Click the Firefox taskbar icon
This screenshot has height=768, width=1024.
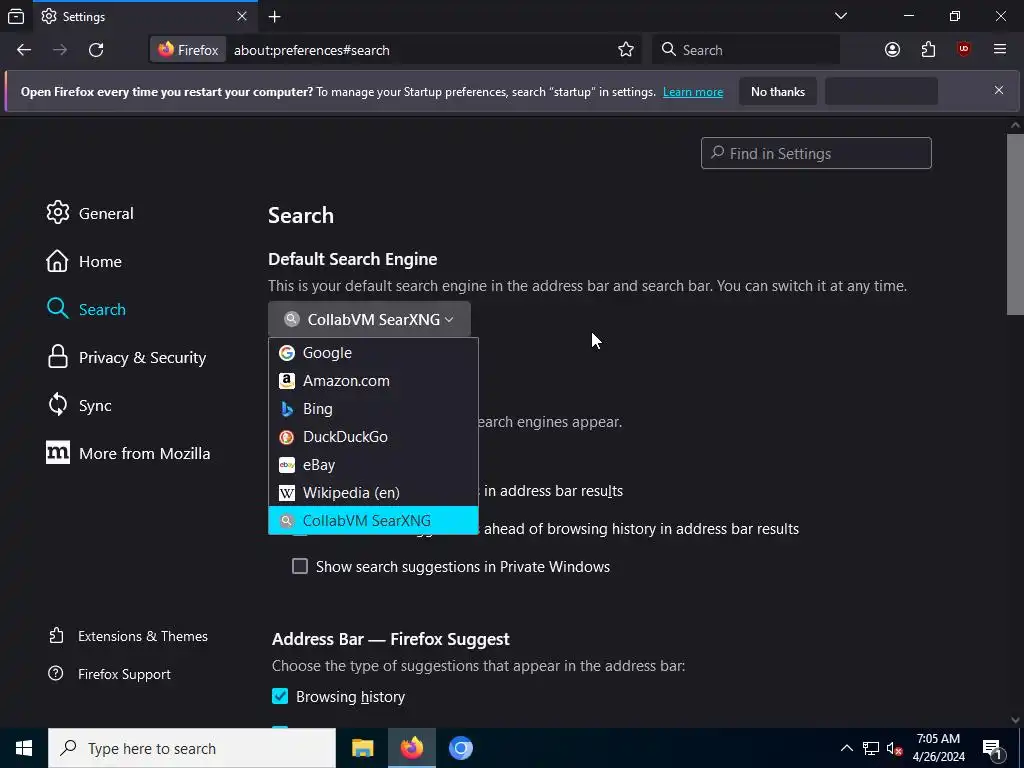[x=411, y=748]
